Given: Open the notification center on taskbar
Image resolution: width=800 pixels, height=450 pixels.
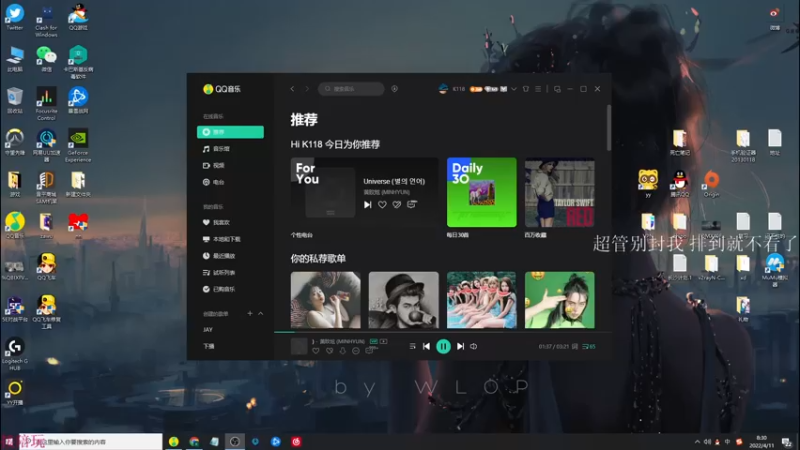Looking at the screenshot, I should click(x=787, y=442).
